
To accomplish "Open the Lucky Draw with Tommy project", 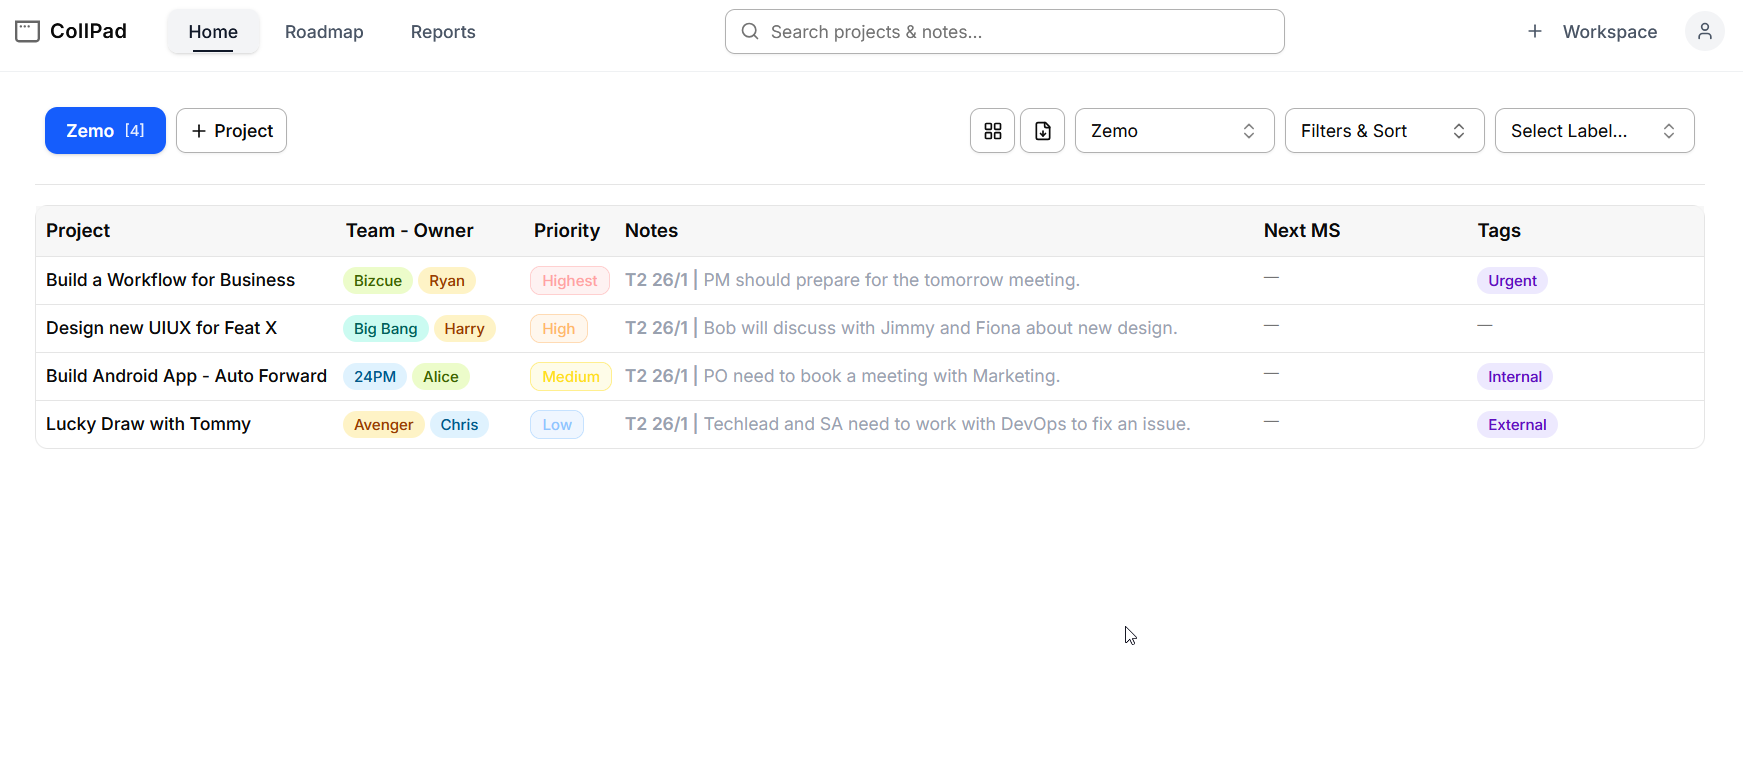I will point(148,424).
